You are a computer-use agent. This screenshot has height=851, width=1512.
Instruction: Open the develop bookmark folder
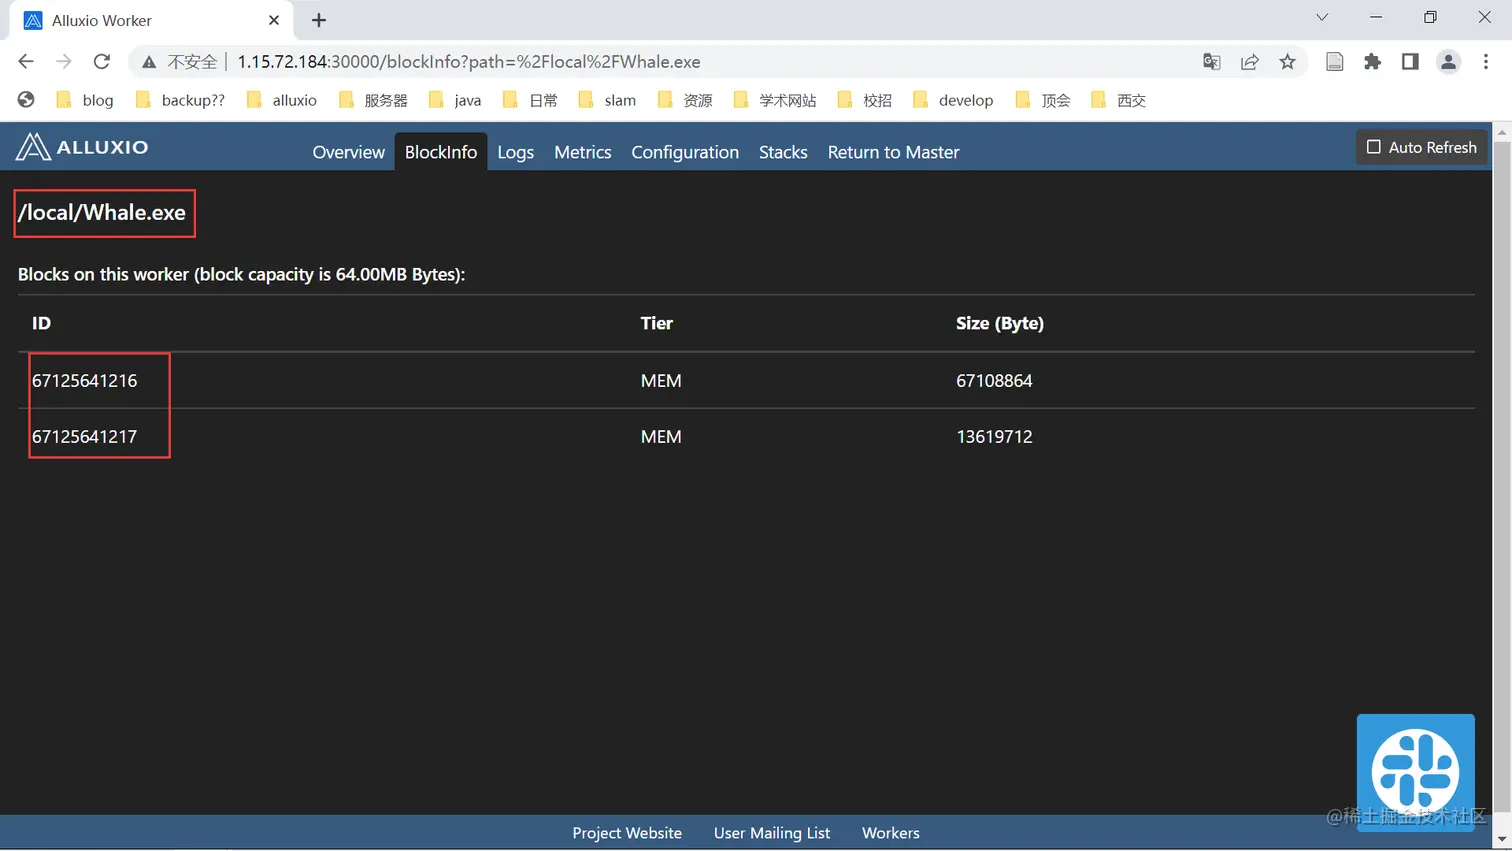953,100
